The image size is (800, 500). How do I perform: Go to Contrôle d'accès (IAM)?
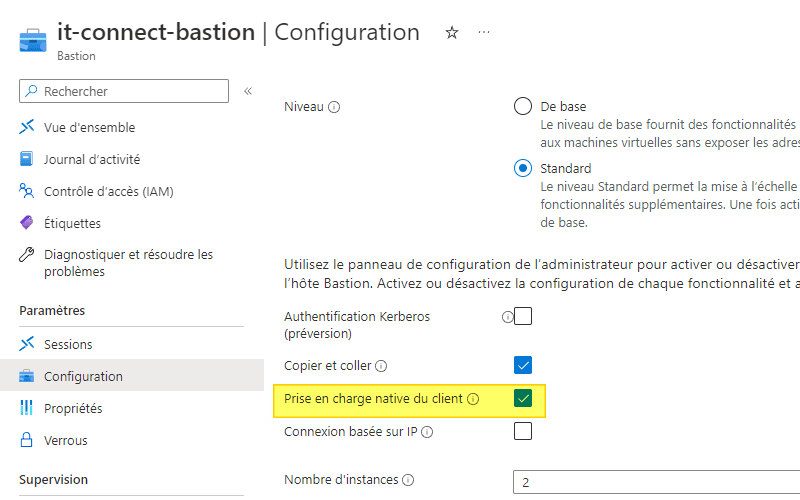point(109,191)
